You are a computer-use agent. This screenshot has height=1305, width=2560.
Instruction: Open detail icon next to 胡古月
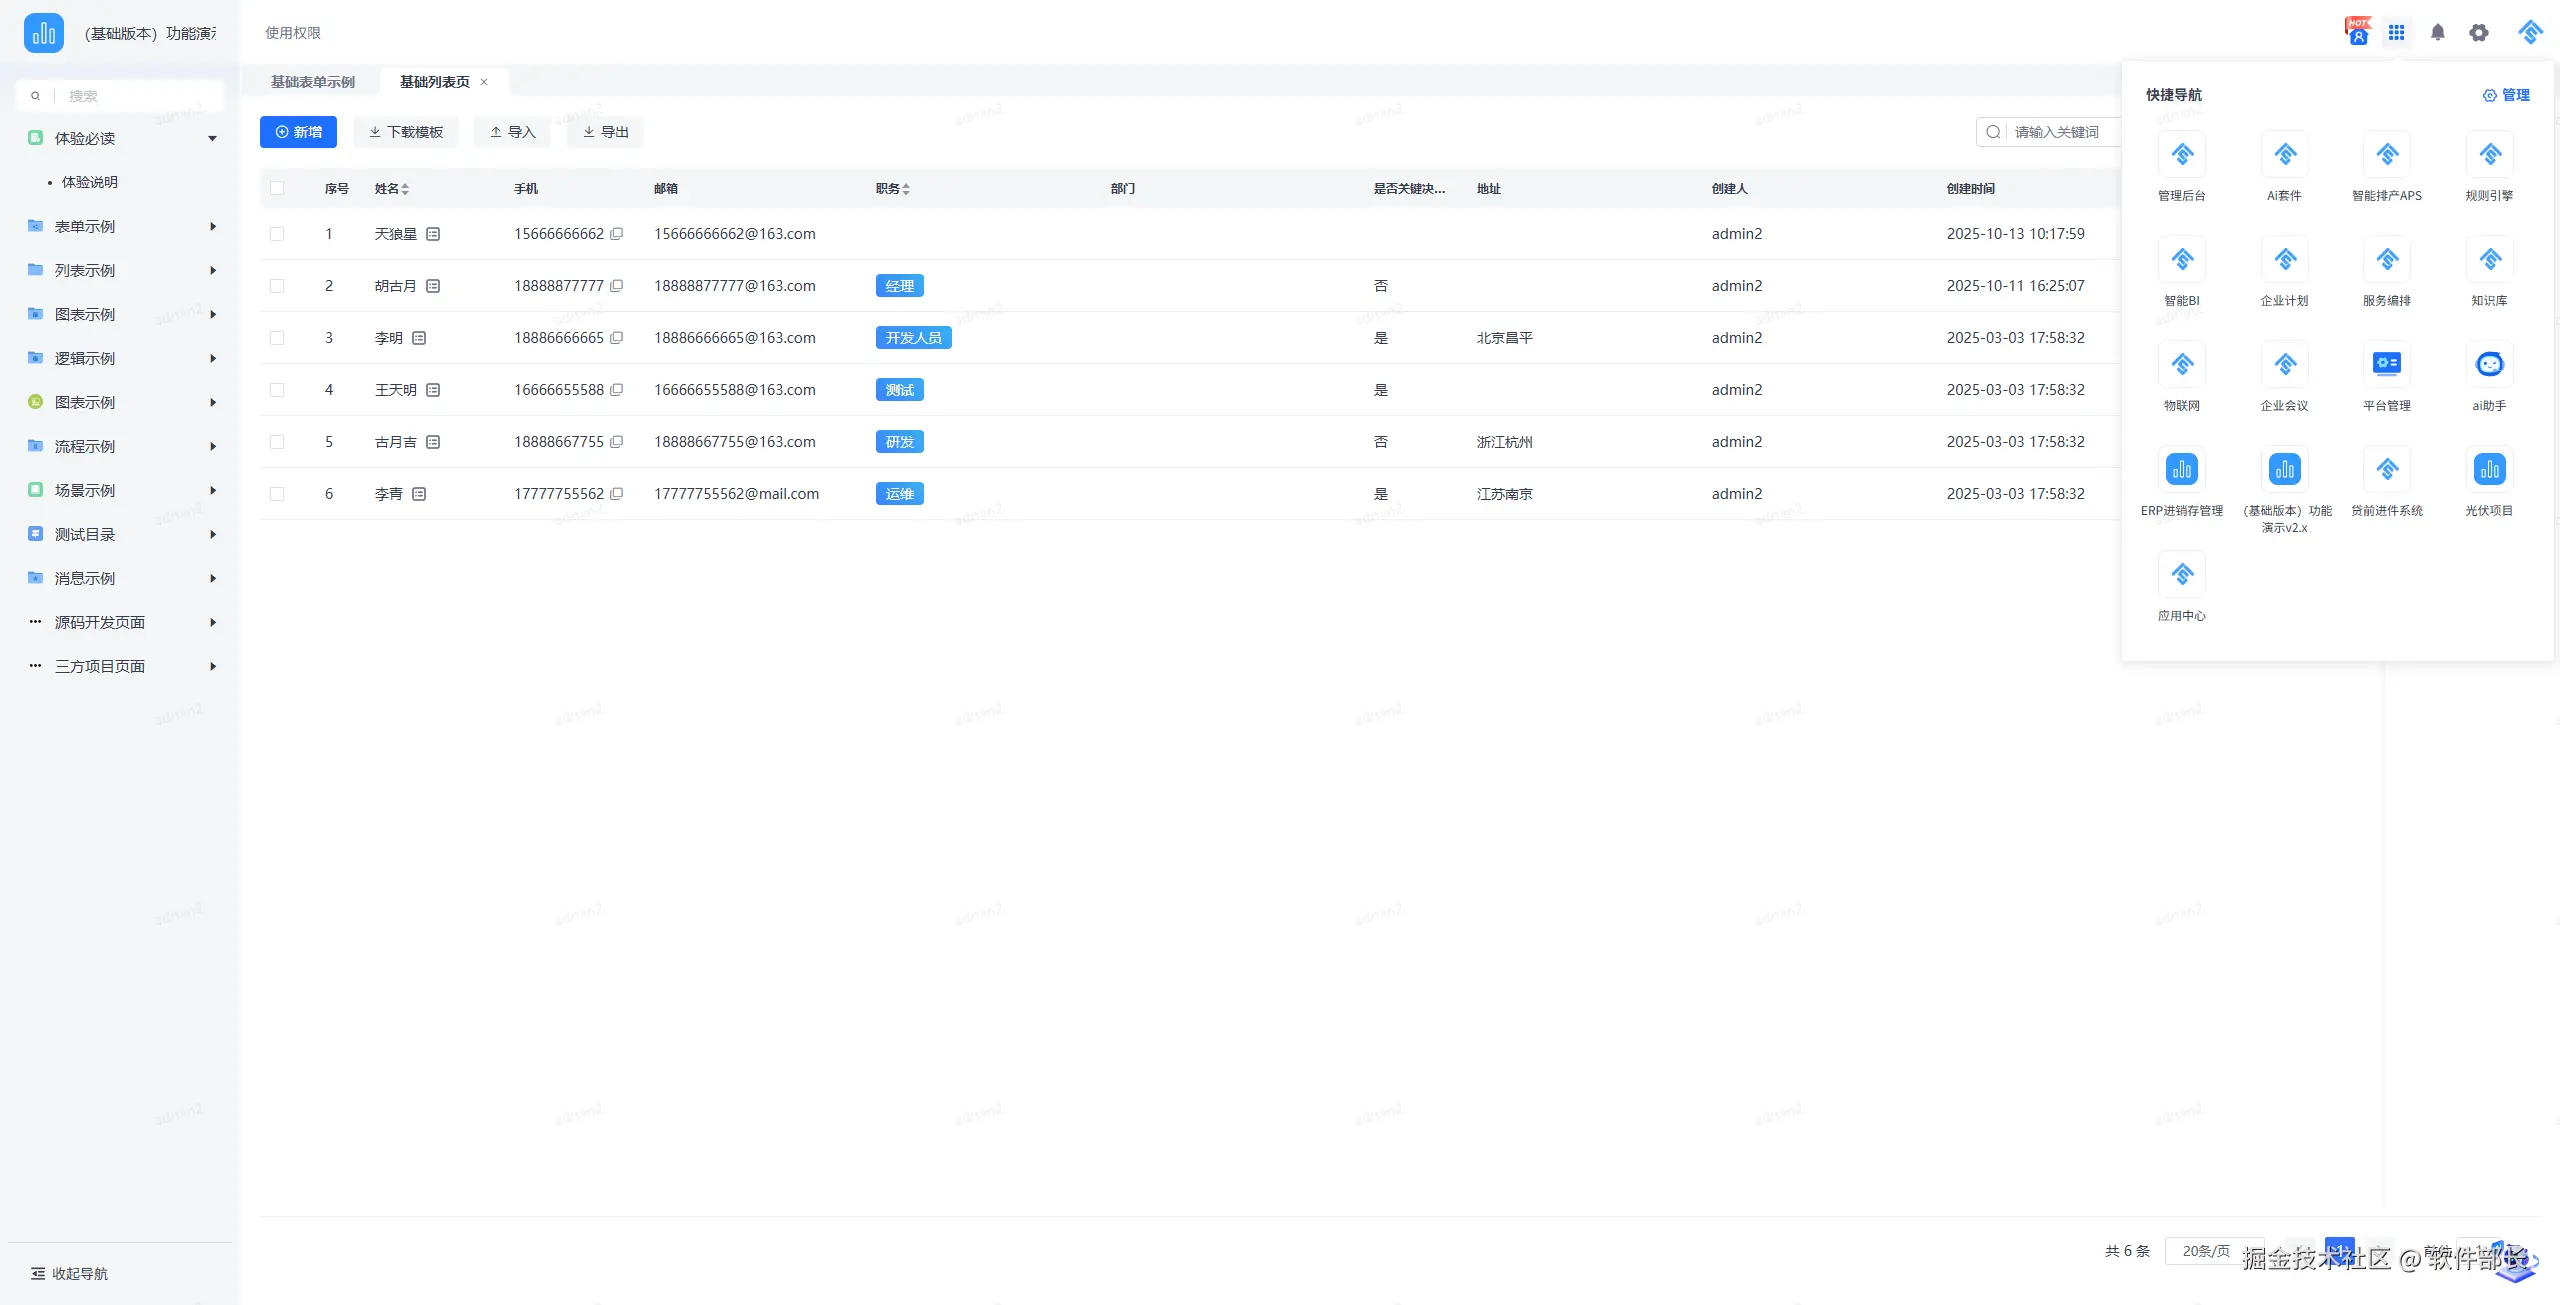click(x=433, y=286)
